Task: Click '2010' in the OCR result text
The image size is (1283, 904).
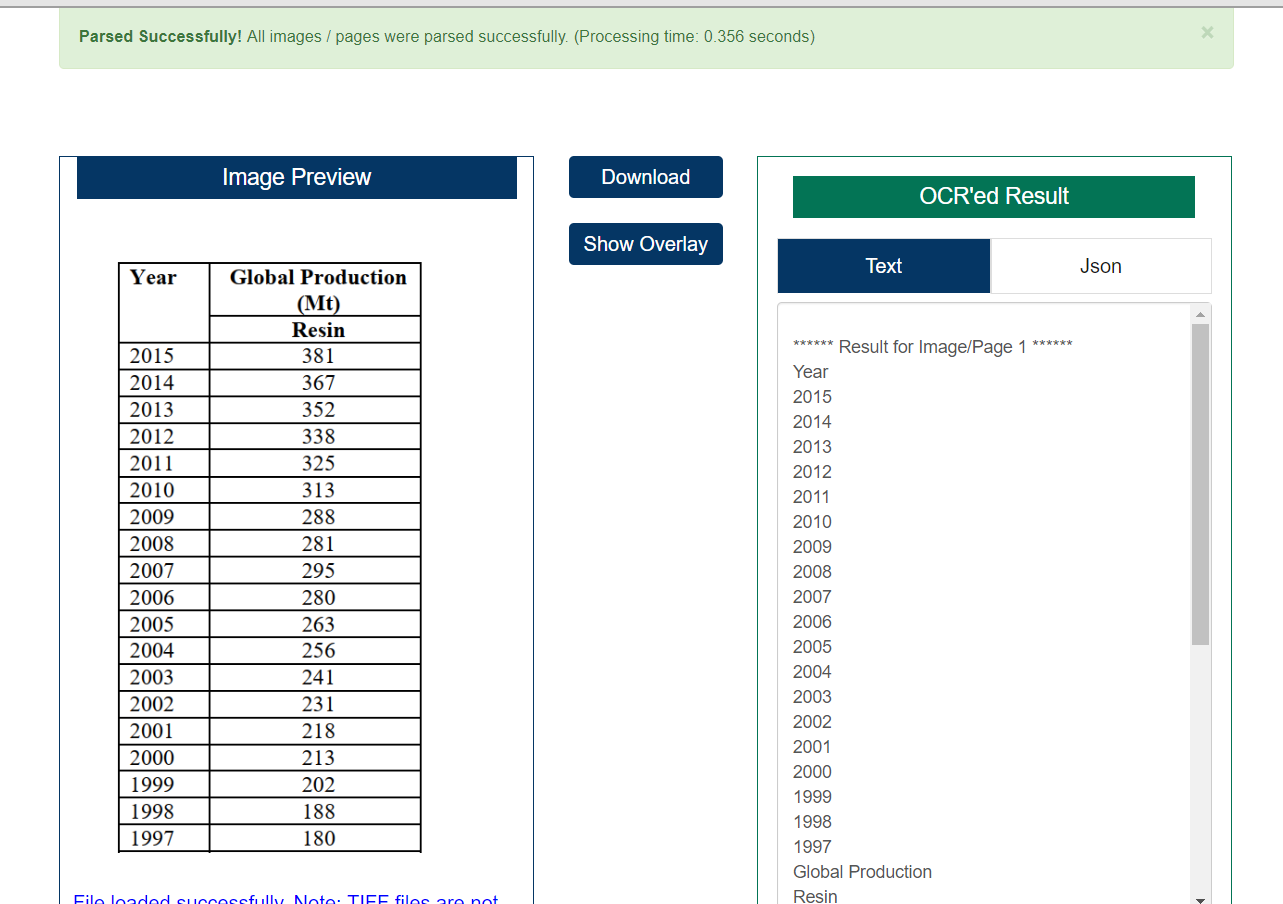Action: (812, 522)
